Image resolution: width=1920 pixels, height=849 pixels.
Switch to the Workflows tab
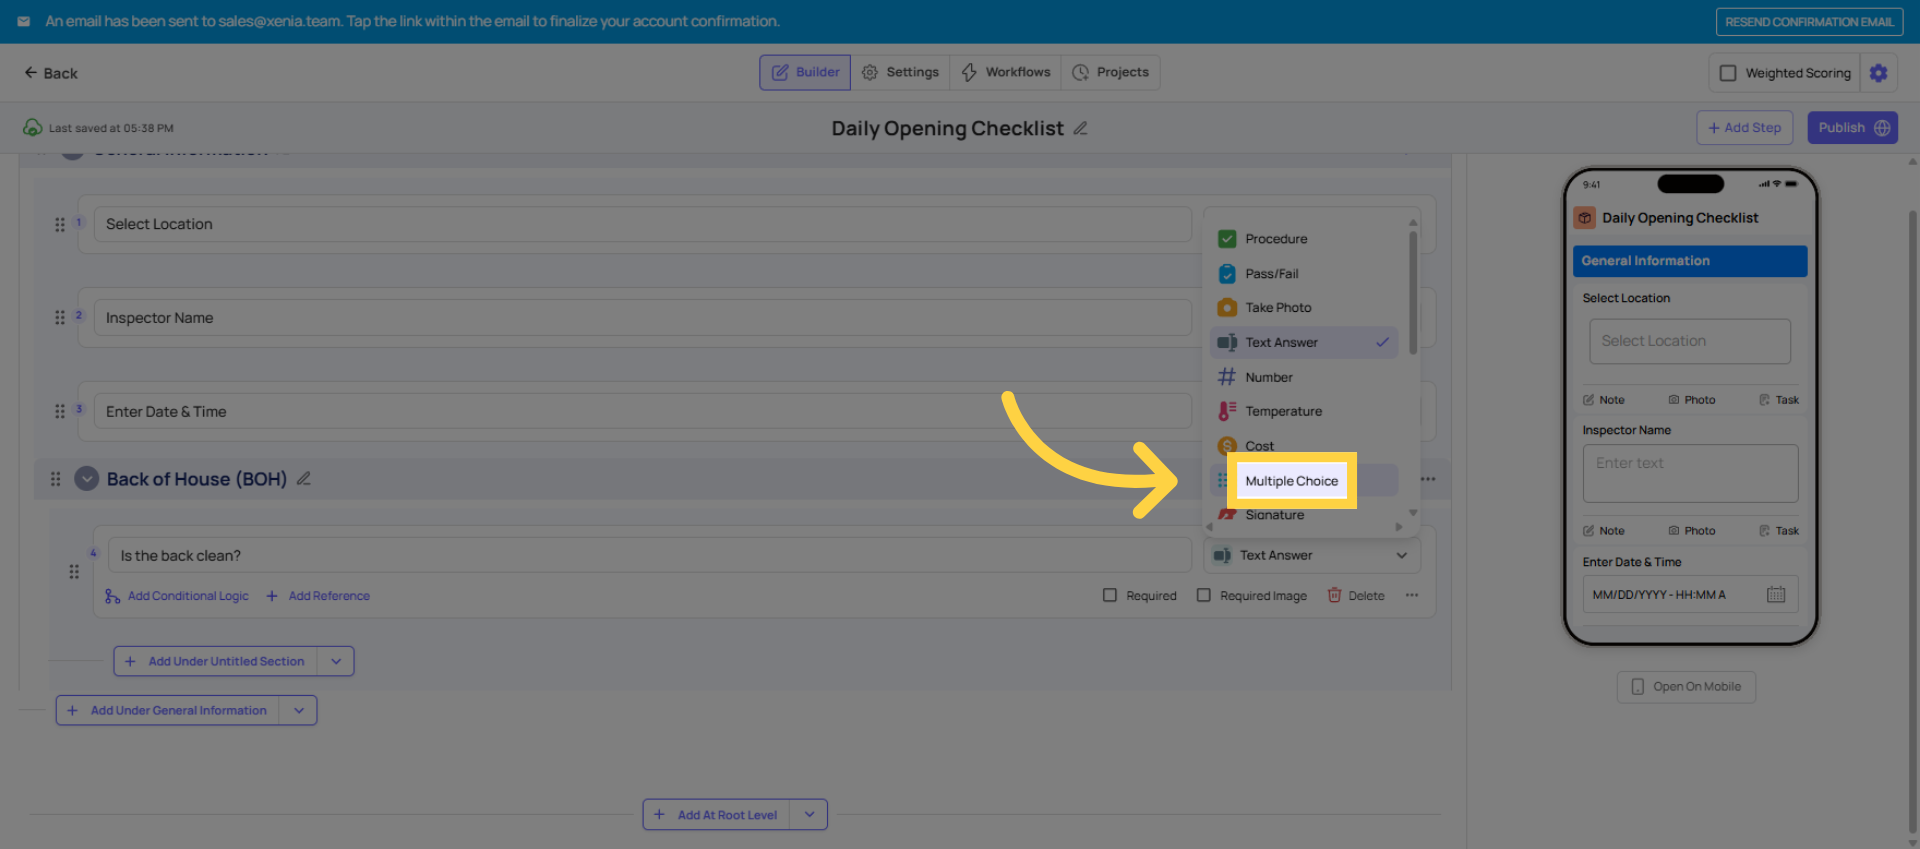1005,73
